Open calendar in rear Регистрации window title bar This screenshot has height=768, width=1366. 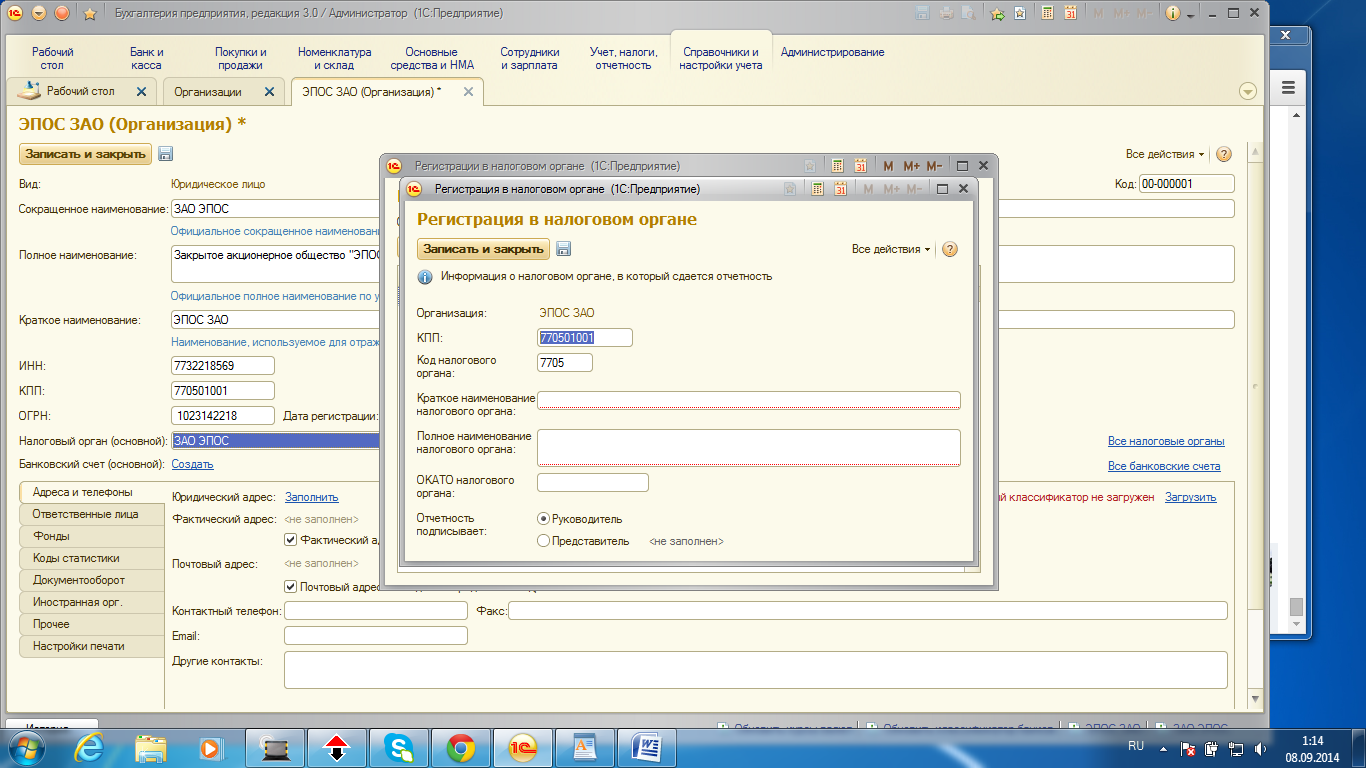click(x=860, y=165)
